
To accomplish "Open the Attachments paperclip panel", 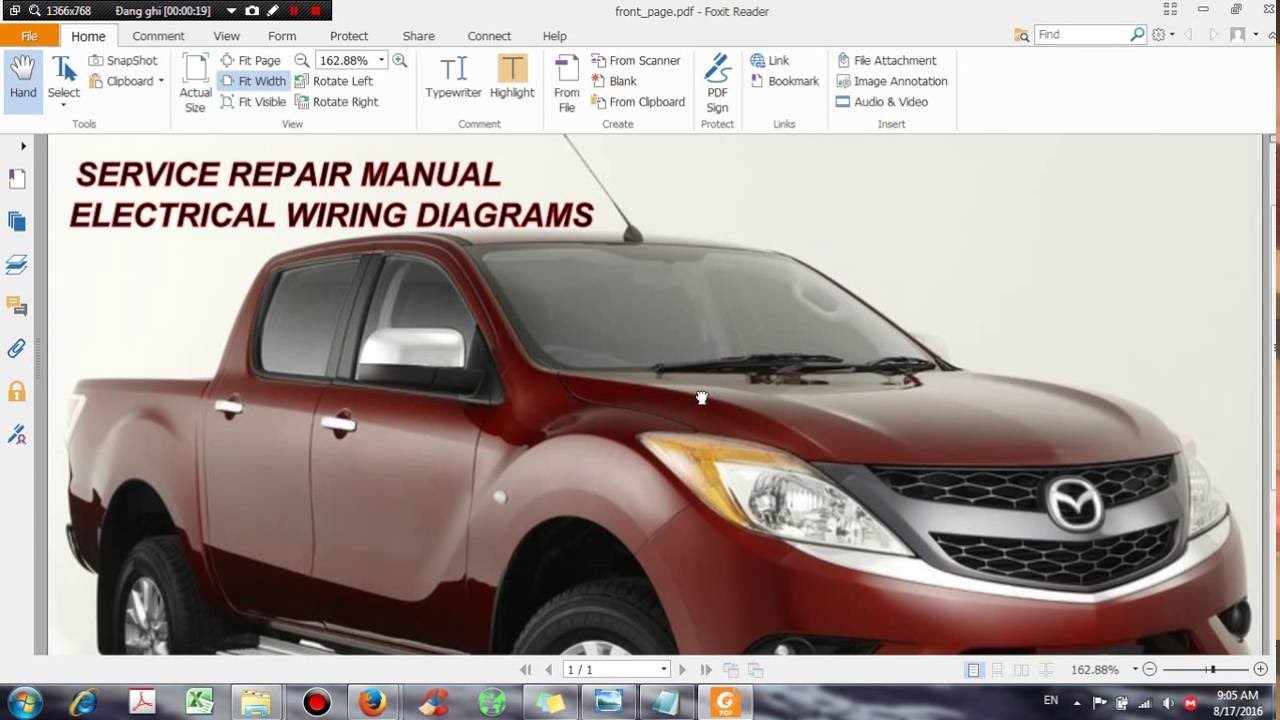I will click(17, 349).
